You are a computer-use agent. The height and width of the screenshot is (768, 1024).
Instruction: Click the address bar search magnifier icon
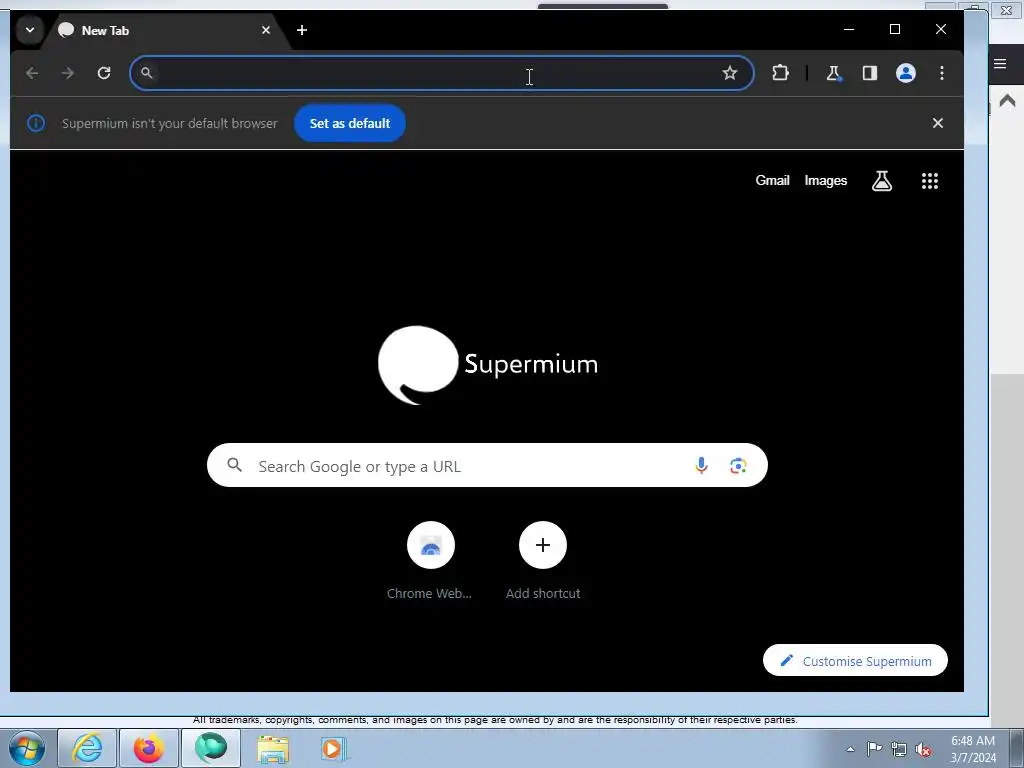click(147, 73)
